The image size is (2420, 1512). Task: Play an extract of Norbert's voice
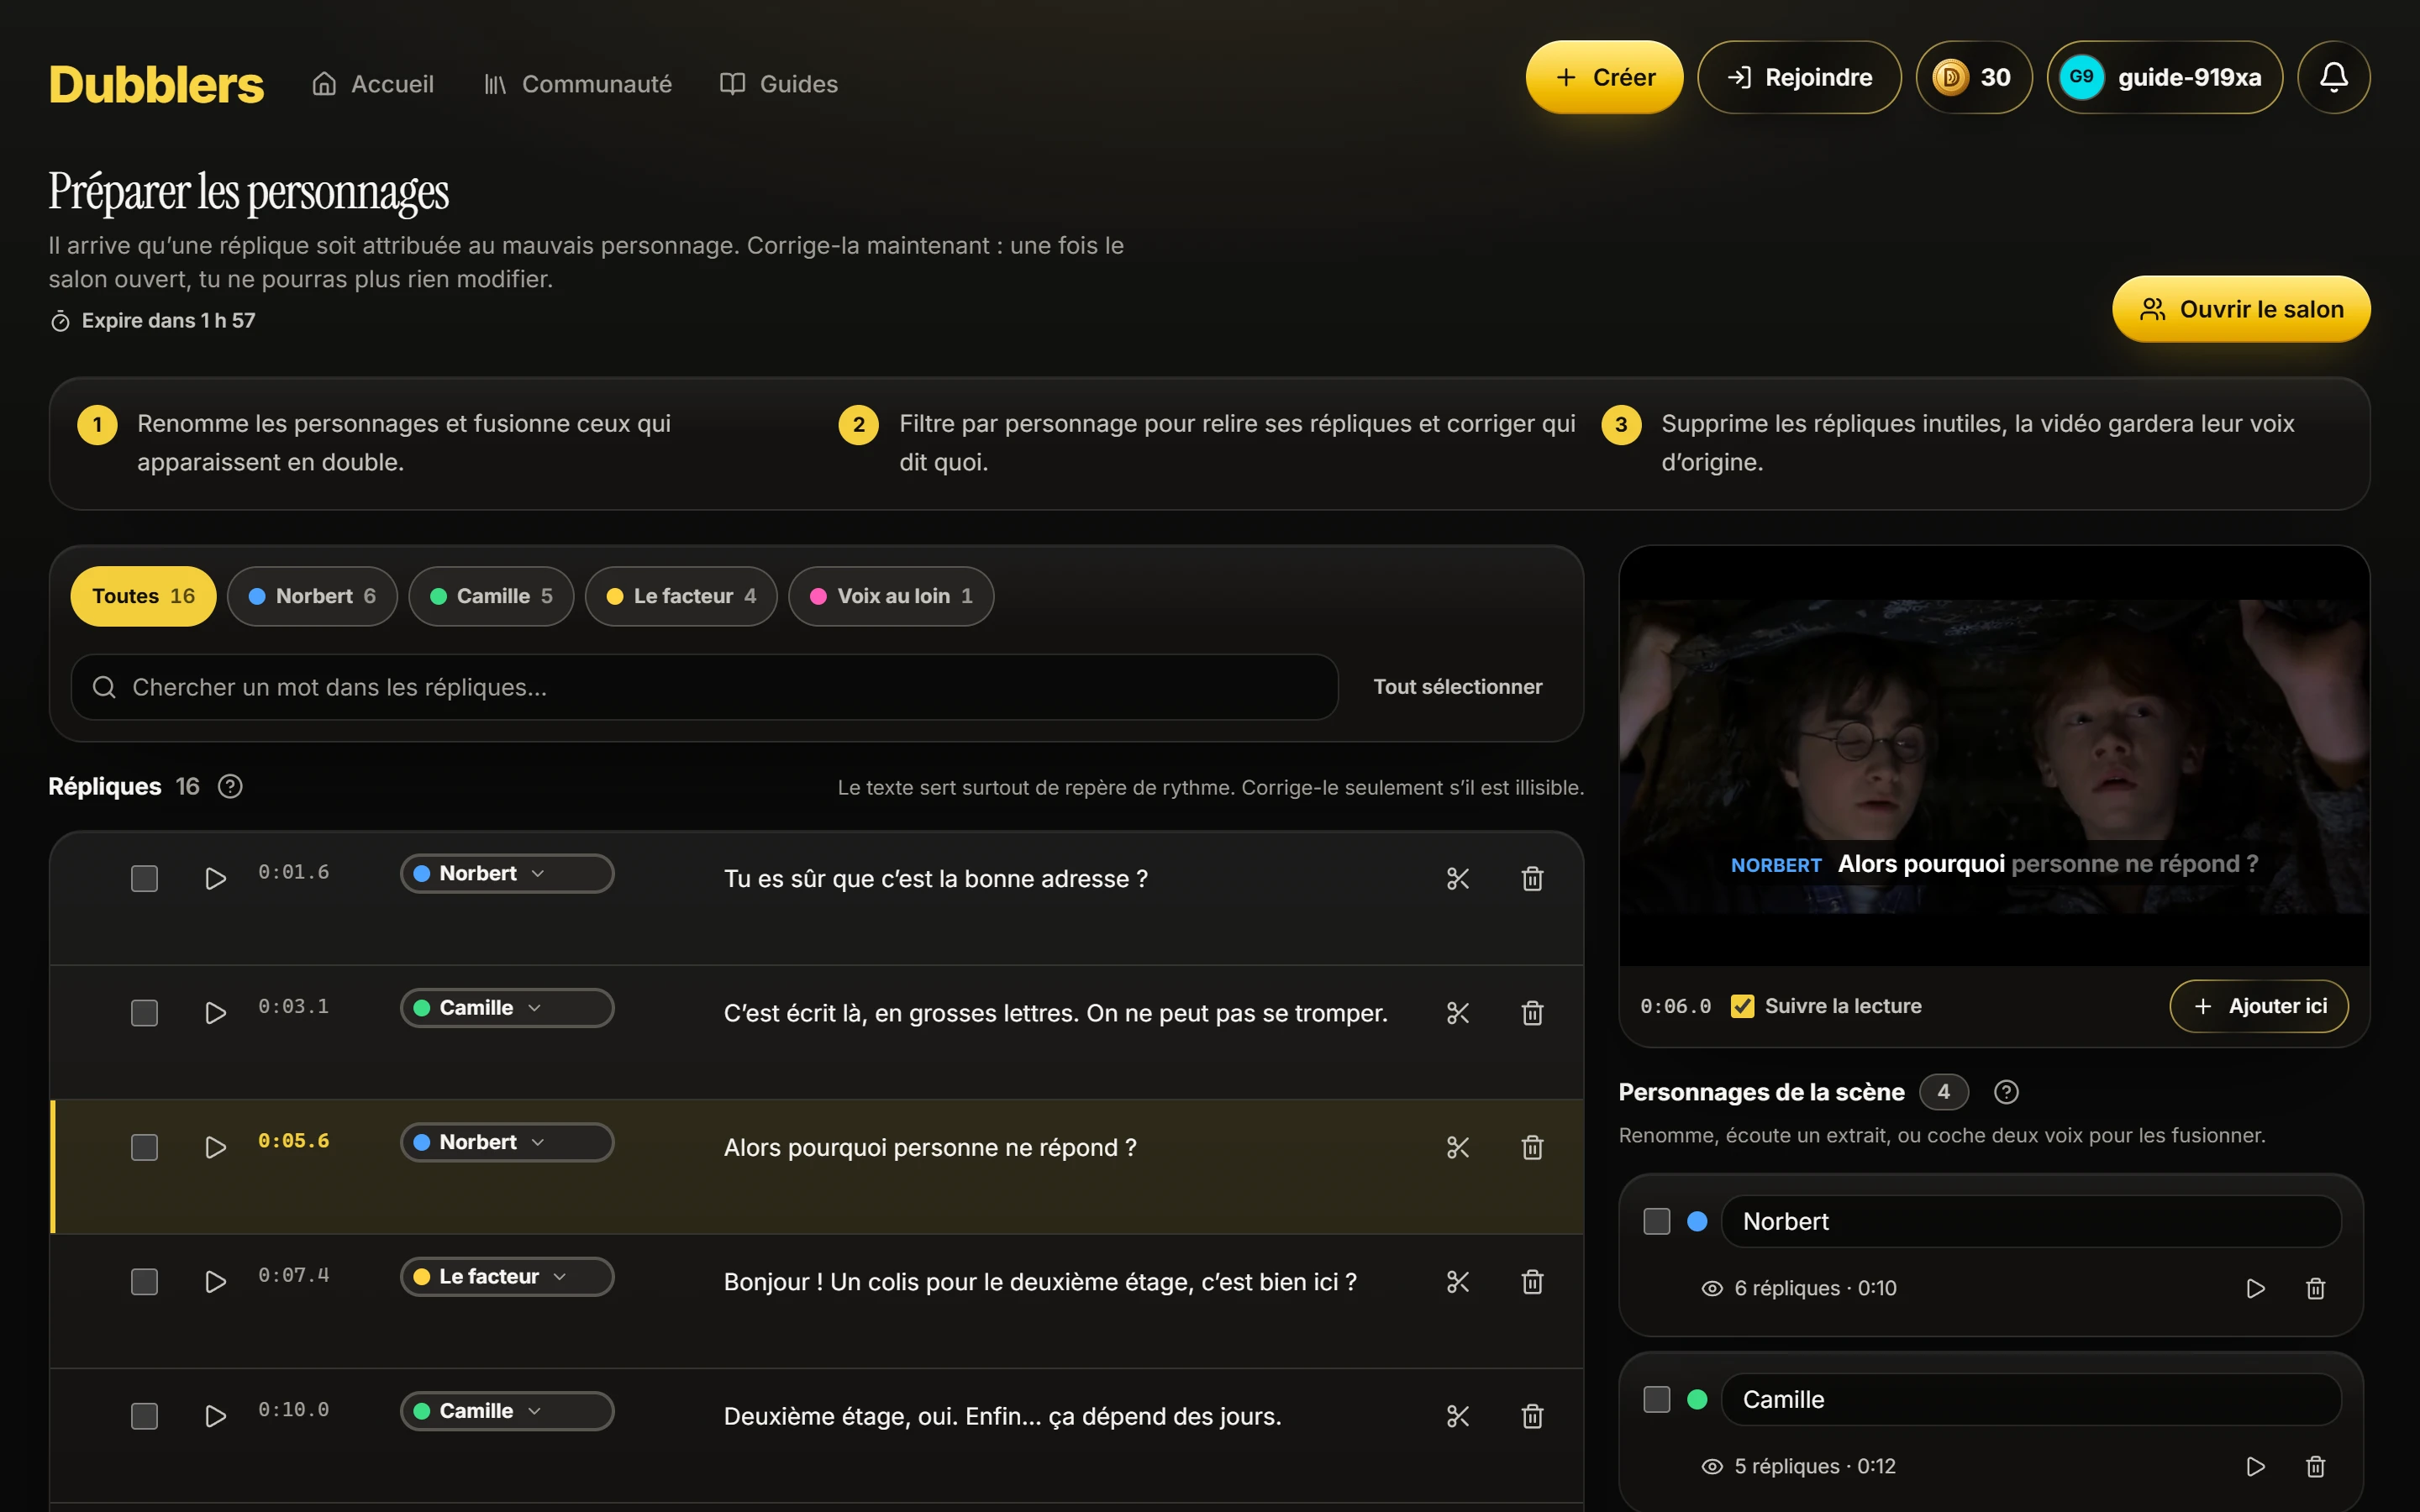(x=2255, y=1288)
